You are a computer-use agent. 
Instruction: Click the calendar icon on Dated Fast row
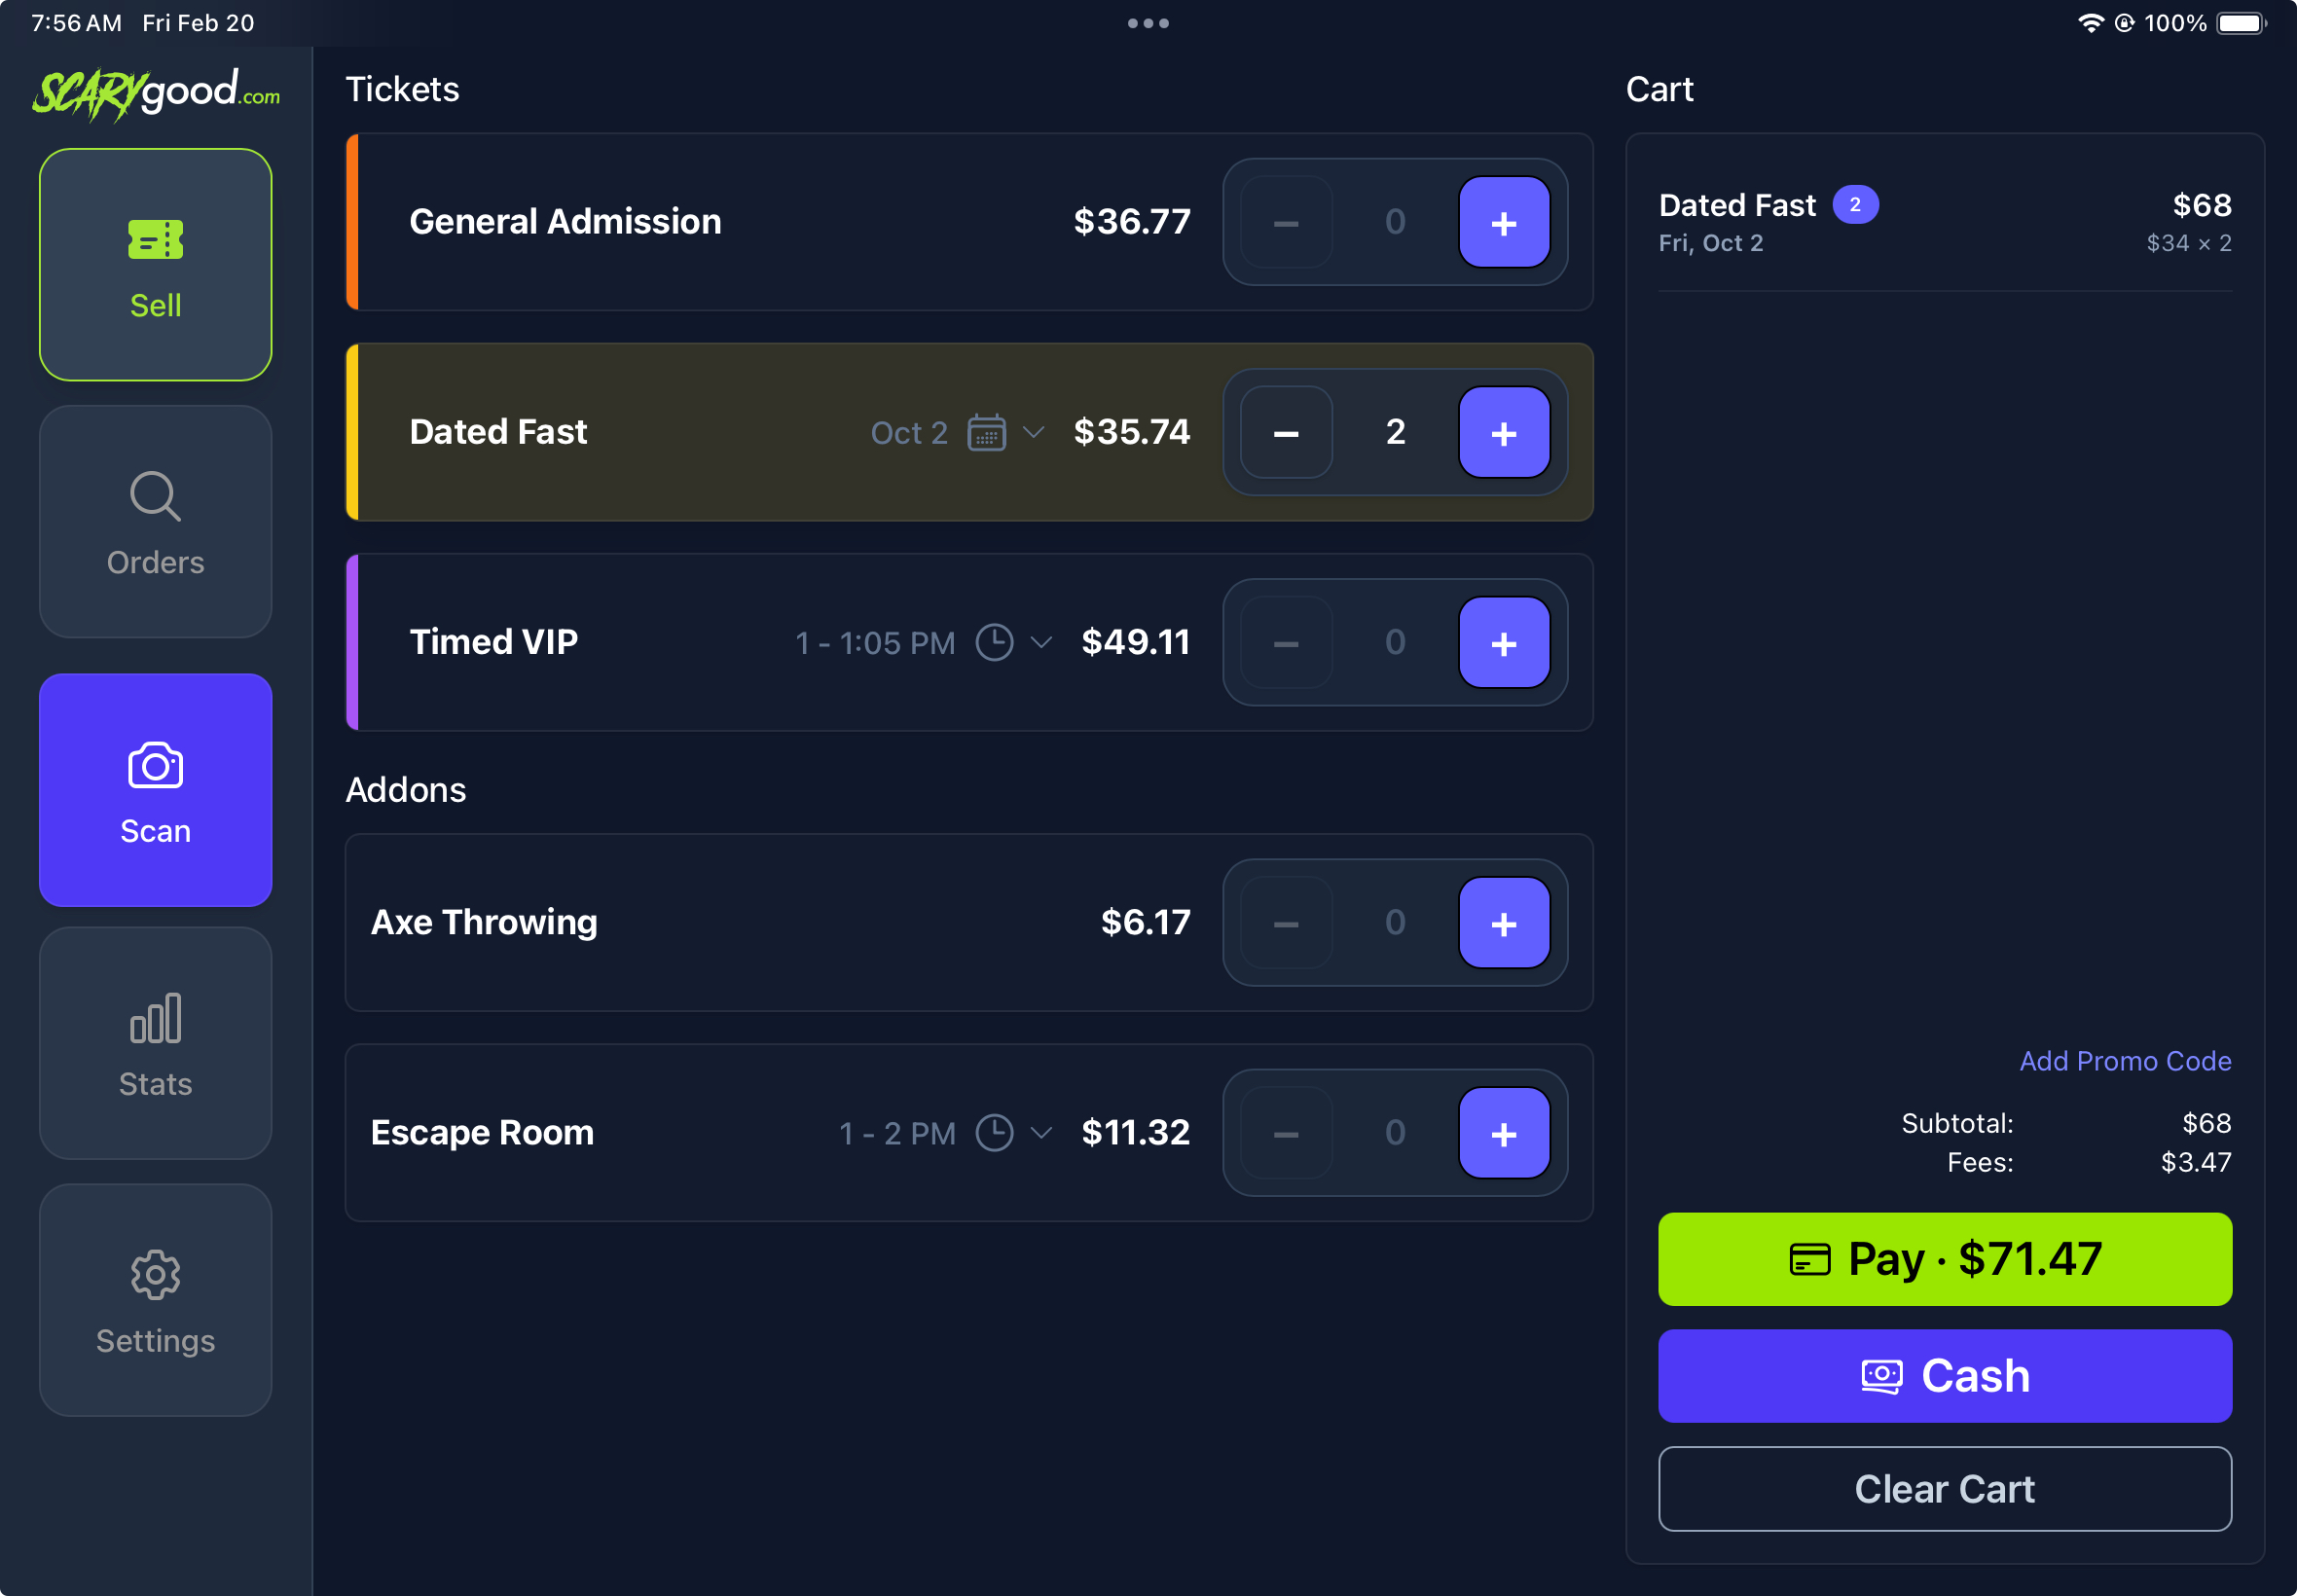click(x=988, y=433)
